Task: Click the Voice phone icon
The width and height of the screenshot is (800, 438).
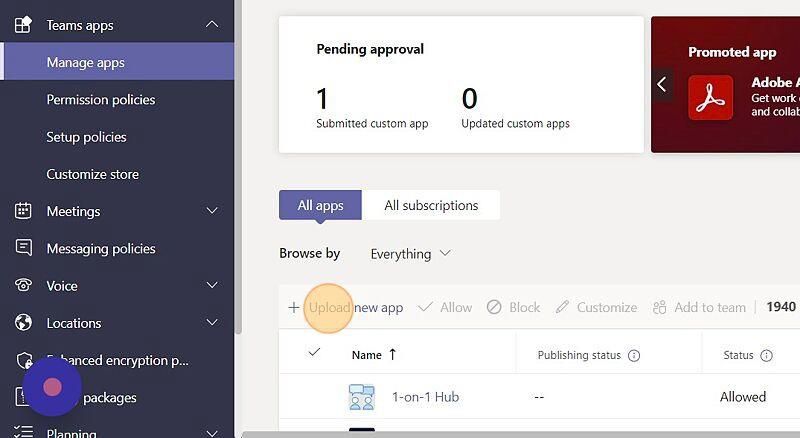Action: click(x=23, y=285)
